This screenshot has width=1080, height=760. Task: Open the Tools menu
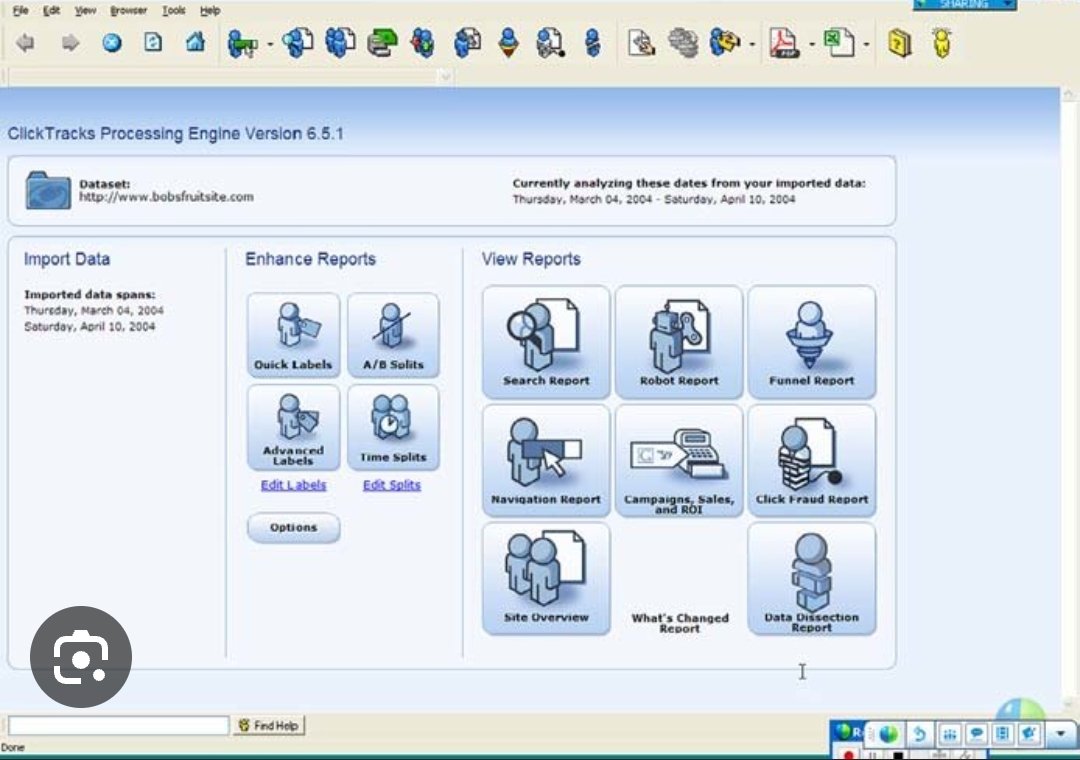coord(174,10)
